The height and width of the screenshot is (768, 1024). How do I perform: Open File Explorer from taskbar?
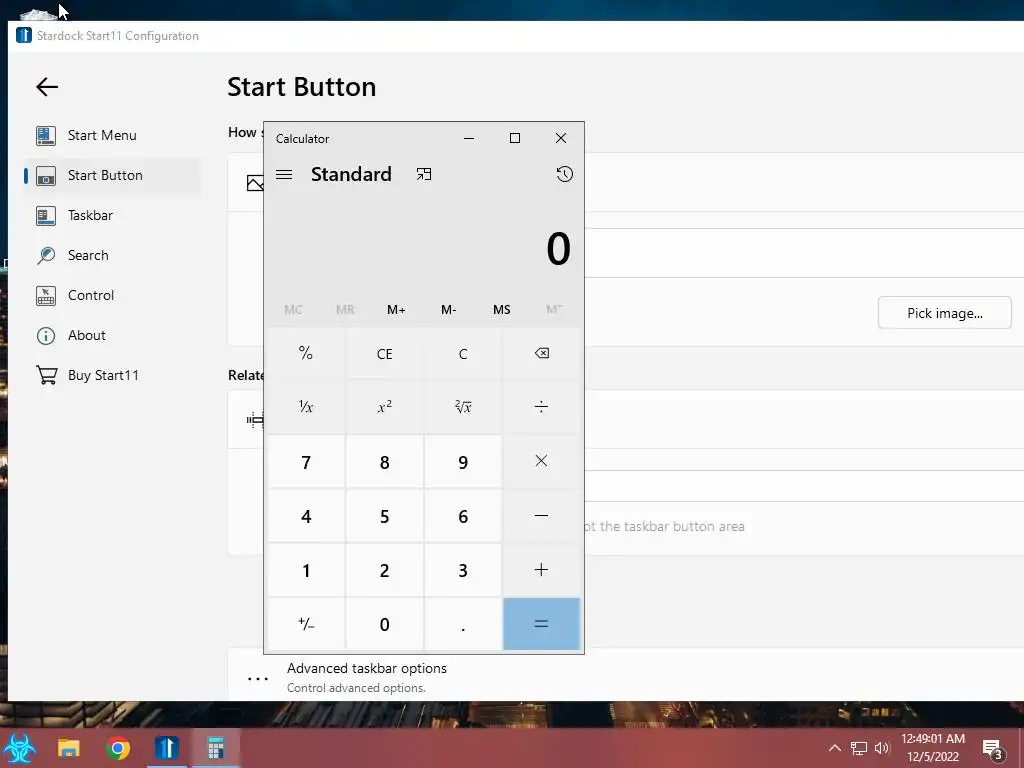69,748
